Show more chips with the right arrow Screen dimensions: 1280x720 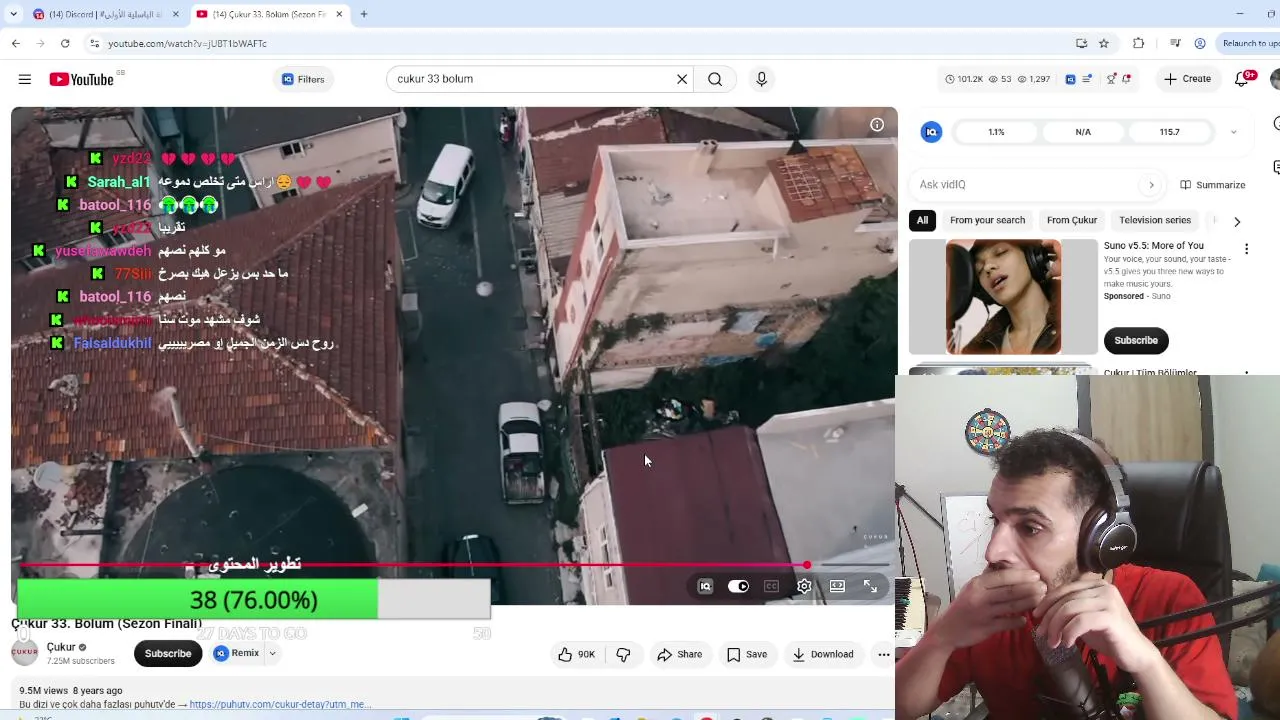(x=1237, y=221)
